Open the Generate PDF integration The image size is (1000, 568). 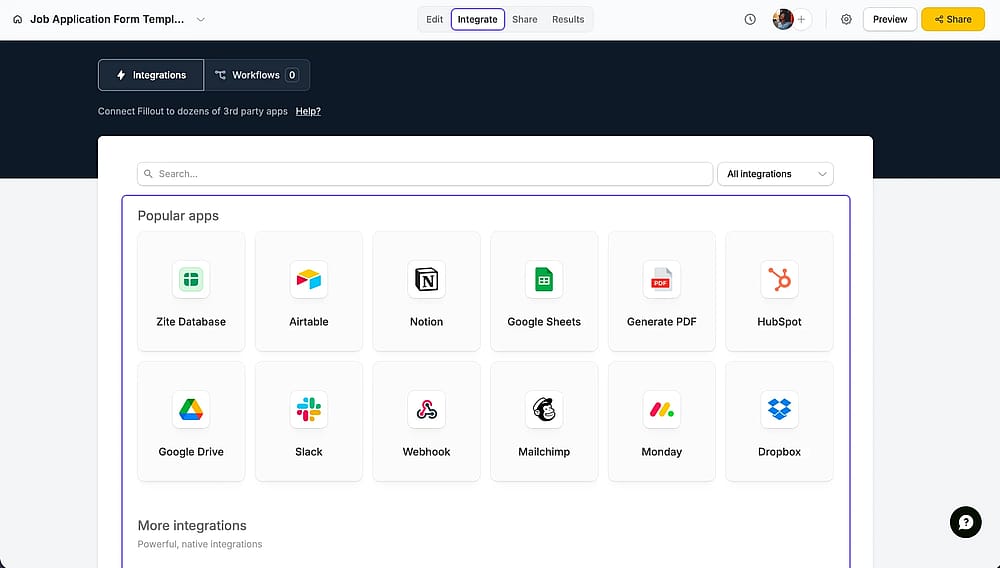click(661, 291)
